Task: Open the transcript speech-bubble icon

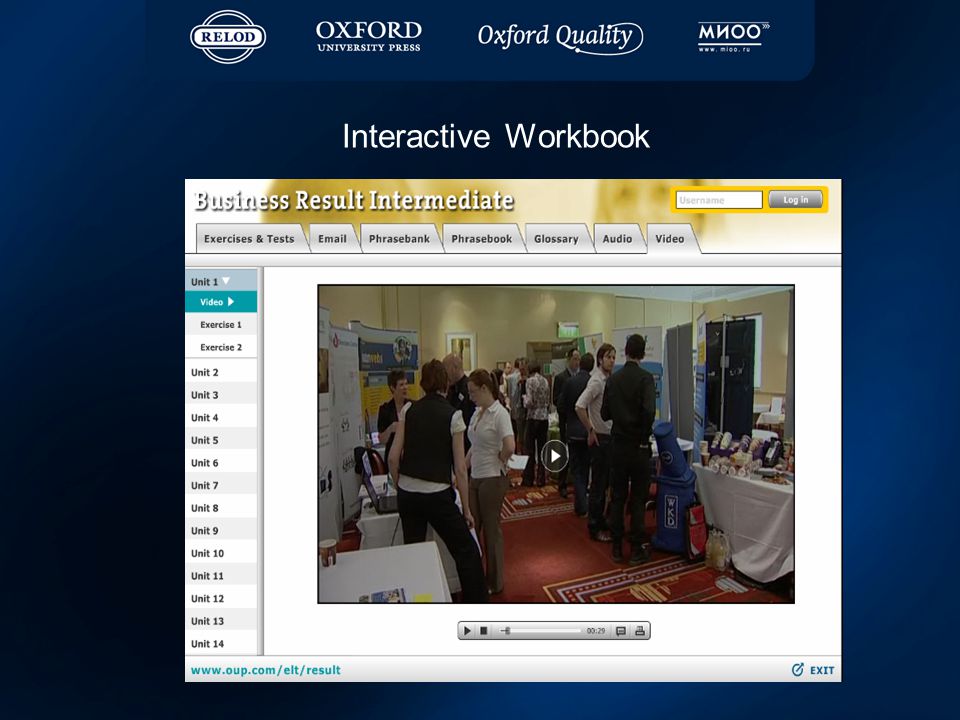Action: coord(621,631)
